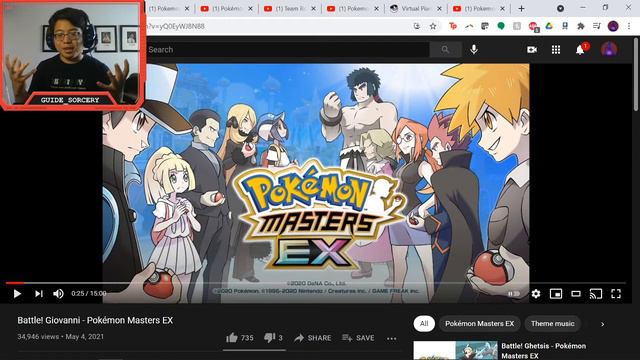Open Chrome's three-dot menu
The height and width of the screenshot is (360, 640).
(x=629, y=26)
